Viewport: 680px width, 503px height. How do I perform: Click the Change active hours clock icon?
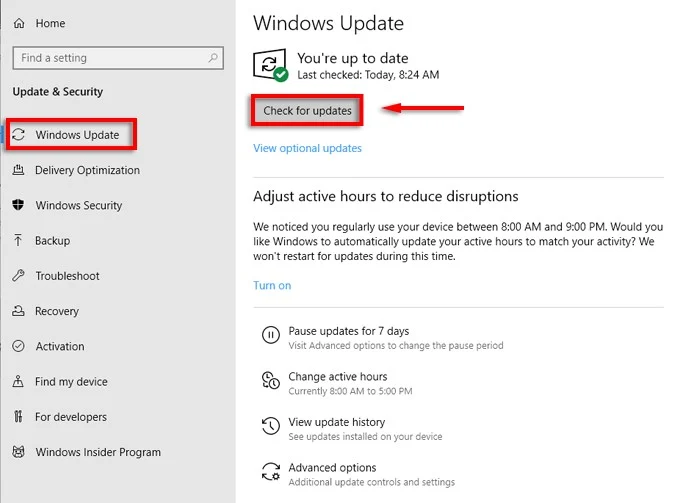pyautogui.click(x=271, y=380)
